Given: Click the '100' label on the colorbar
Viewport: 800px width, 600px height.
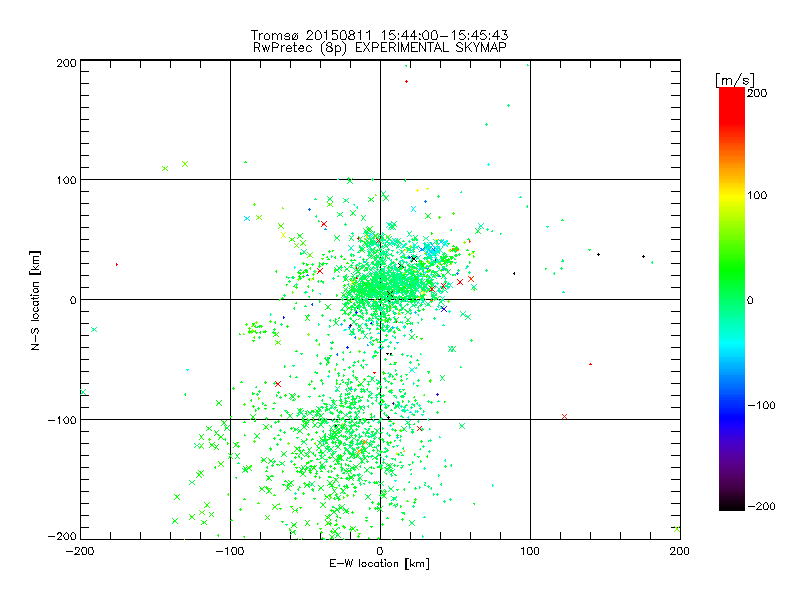Looking at the screenshot, I should click(x=757, y=195).
